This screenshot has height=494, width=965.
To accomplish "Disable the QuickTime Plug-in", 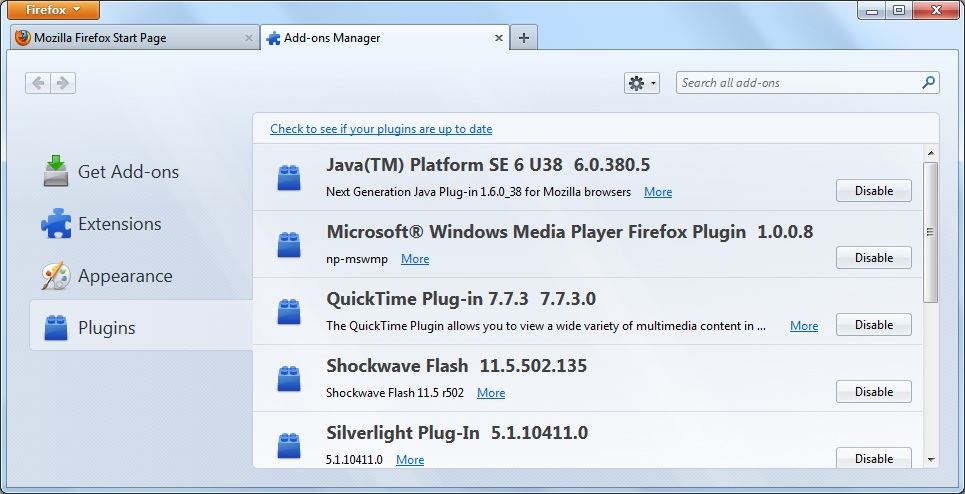I will [x=873, y=325].
